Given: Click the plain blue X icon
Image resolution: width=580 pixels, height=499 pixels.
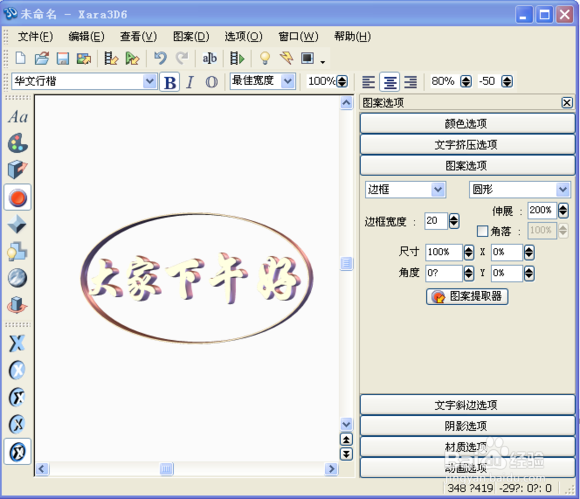Looking at the screenshot, I should click(x=17, y=343).
